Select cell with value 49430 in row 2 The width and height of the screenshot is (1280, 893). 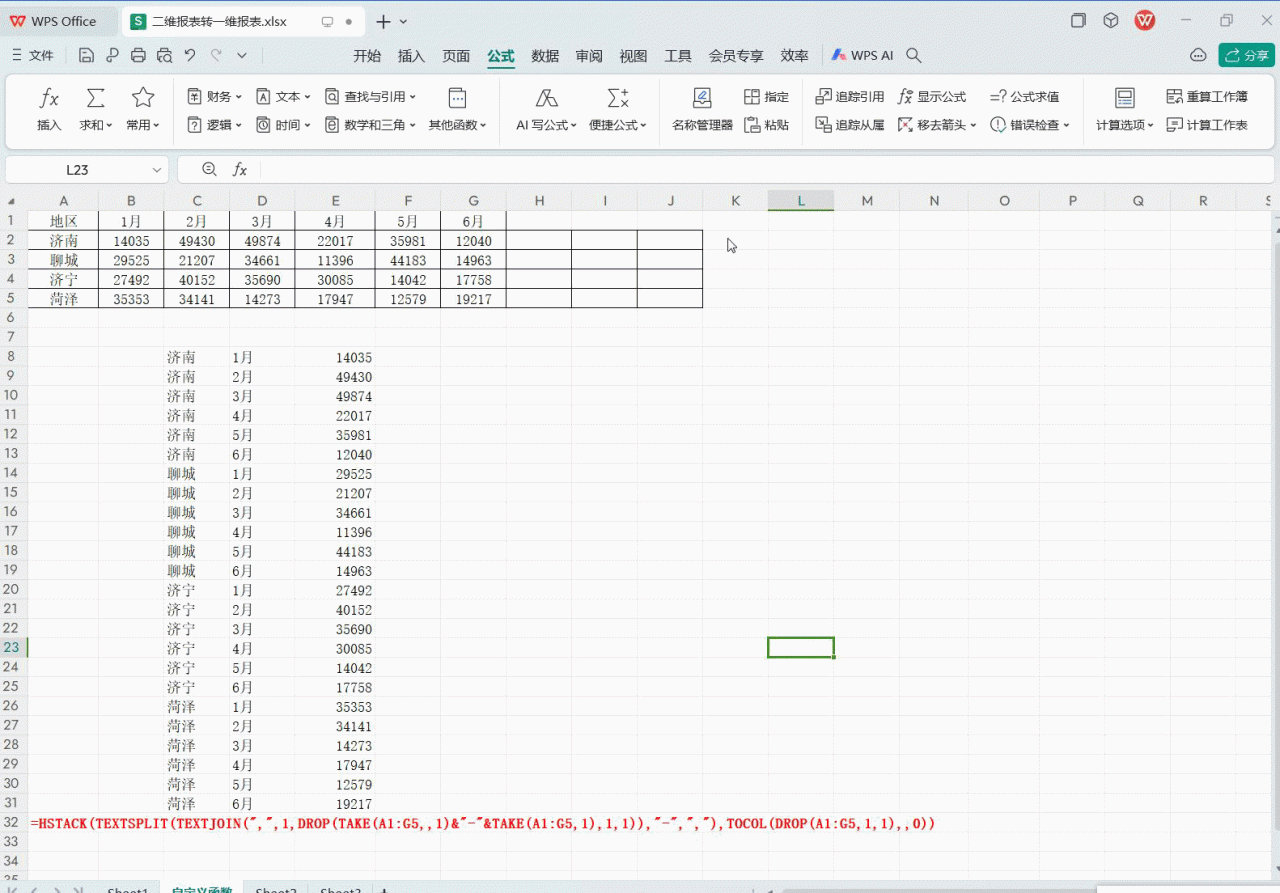click(196, 240)
